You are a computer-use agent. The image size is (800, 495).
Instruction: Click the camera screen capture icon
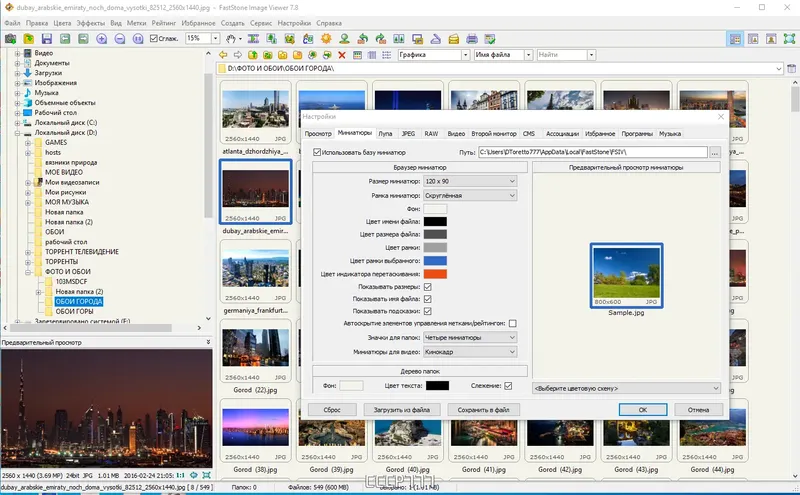tap(11, 39)
